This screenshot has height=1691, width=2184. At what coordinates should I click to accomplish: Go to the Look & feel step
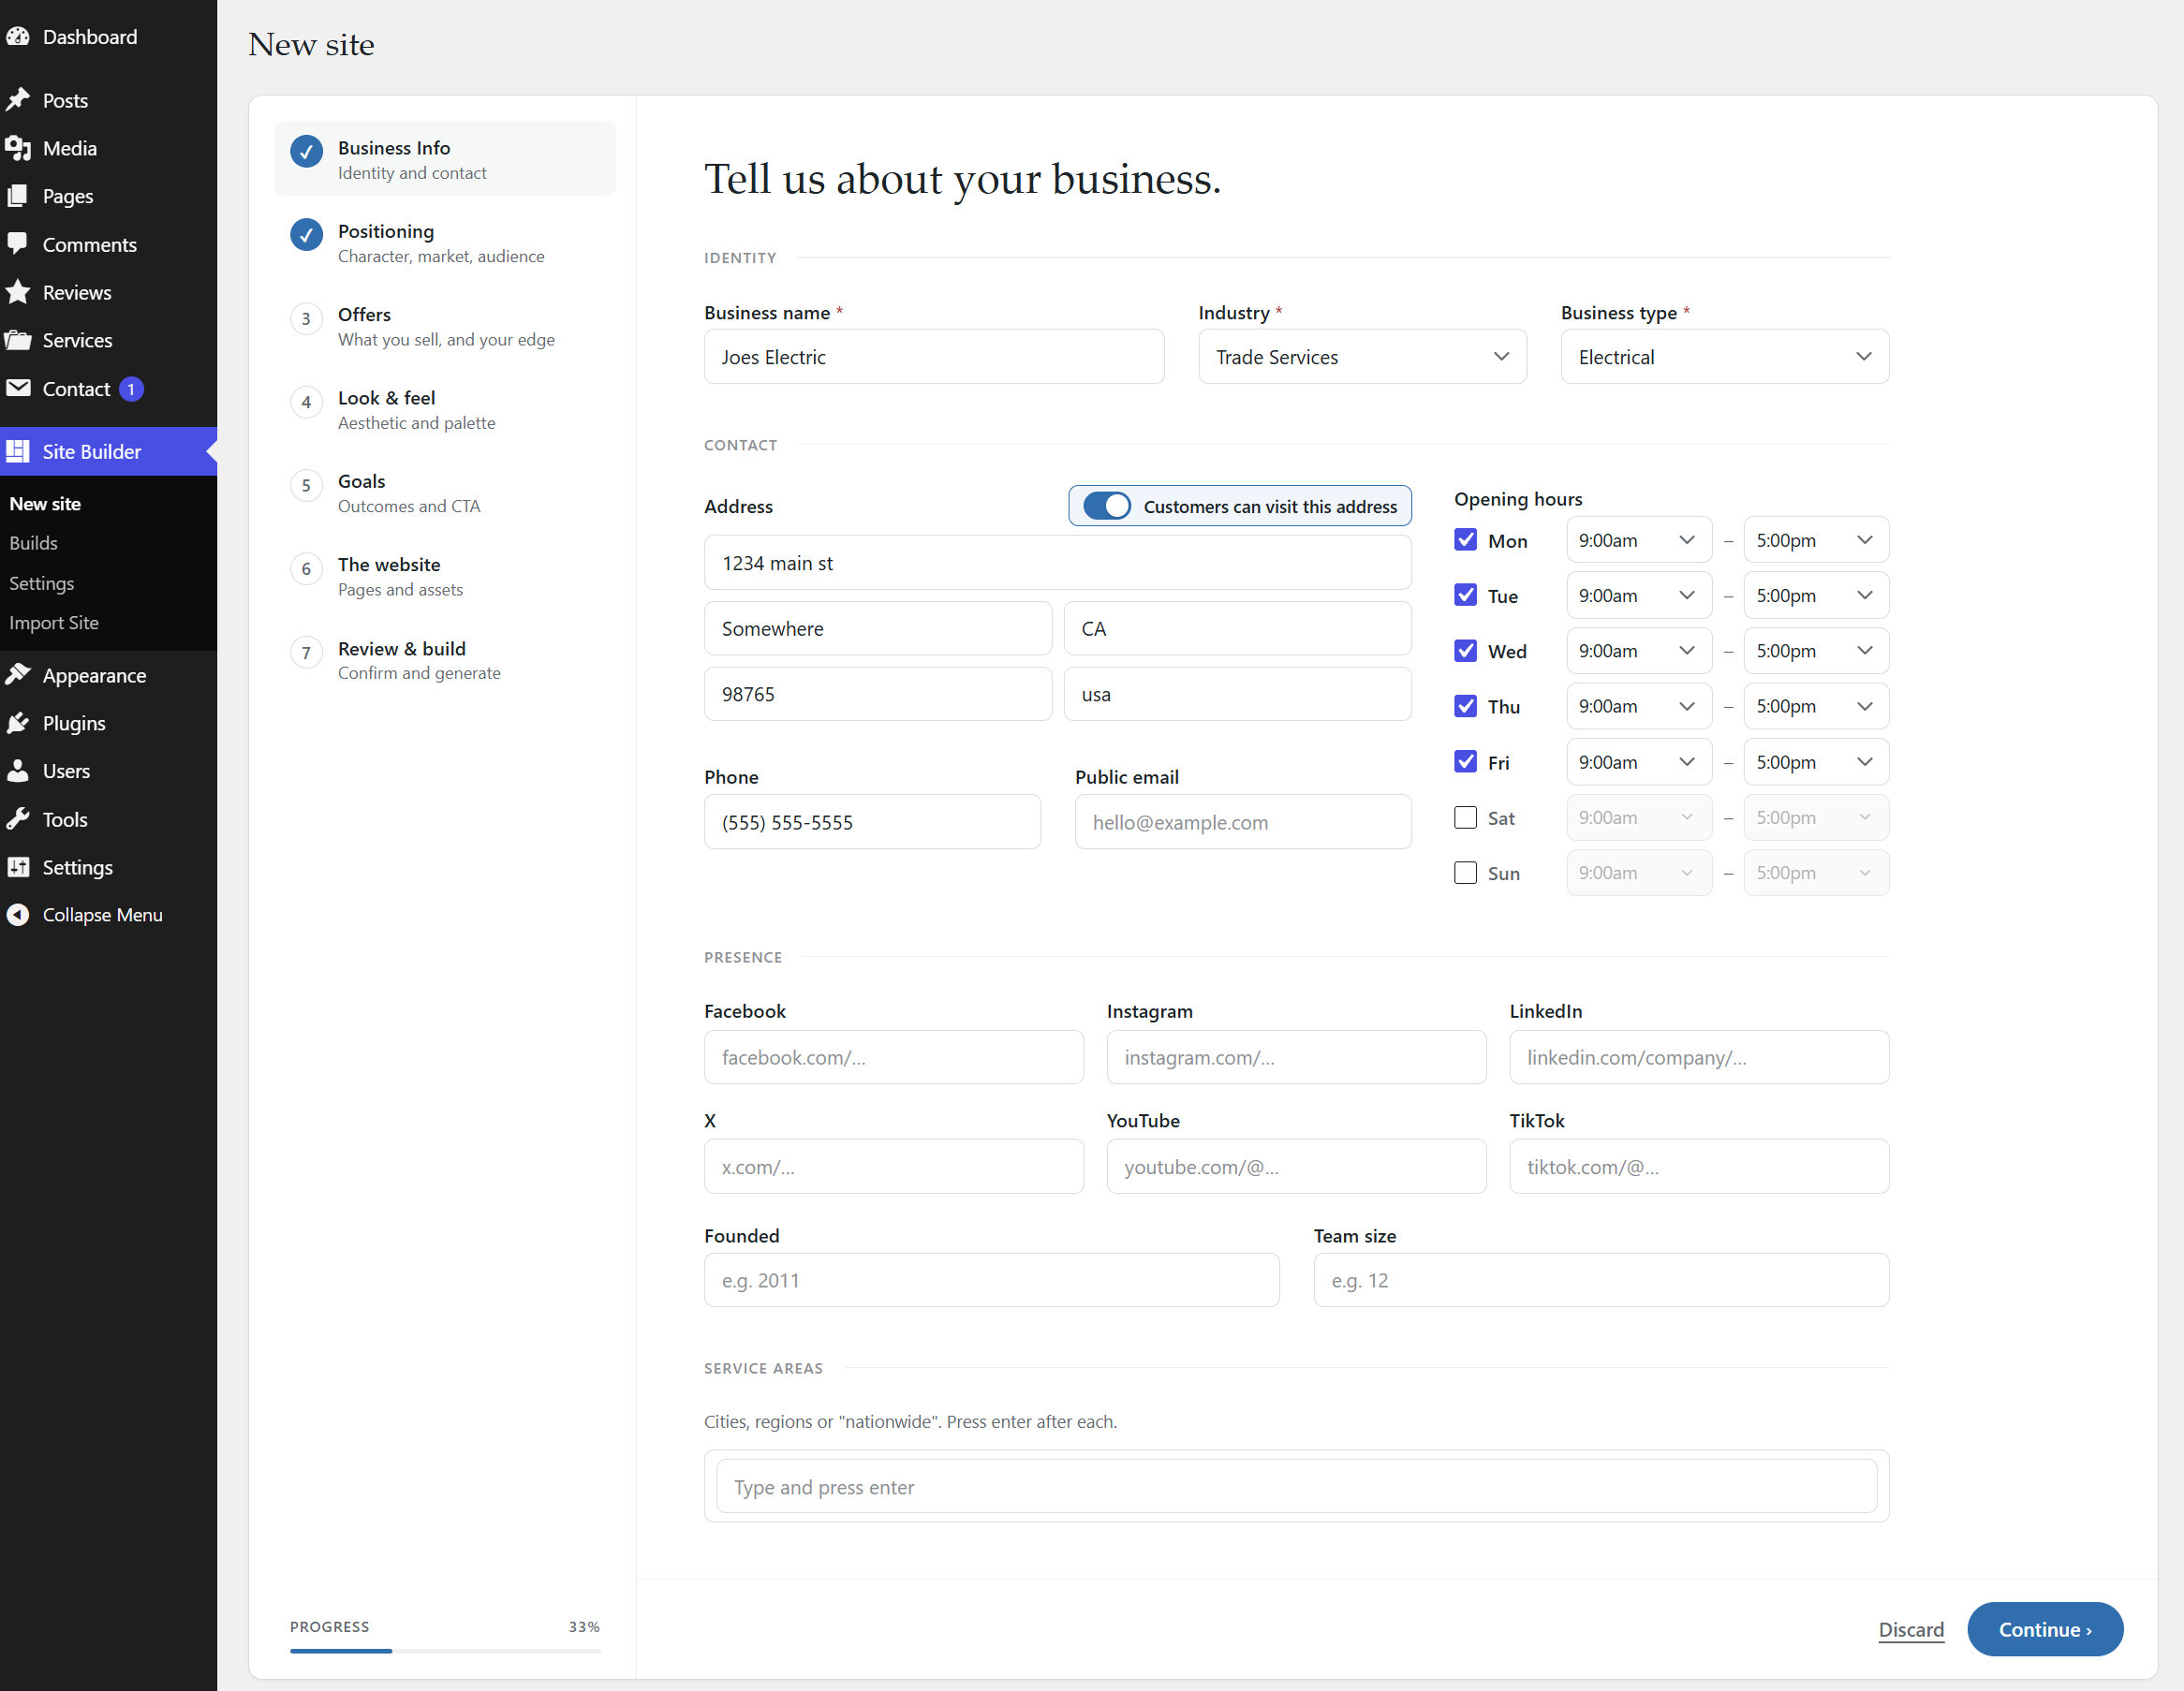tap(445, 410)
